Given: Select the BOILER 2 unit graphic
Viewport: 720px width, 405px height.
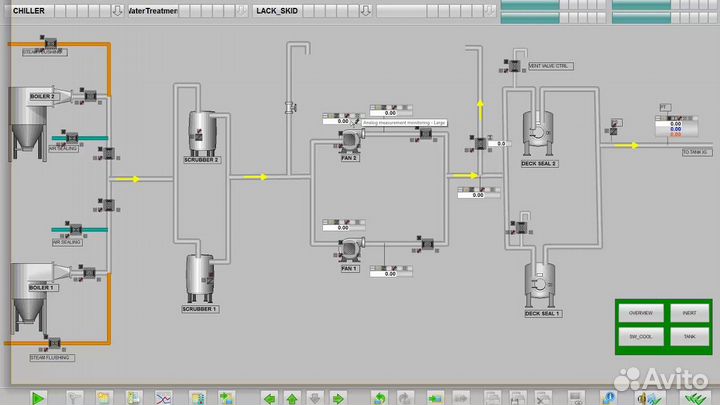Looking at the screenshot, I should tap(32, 116).
